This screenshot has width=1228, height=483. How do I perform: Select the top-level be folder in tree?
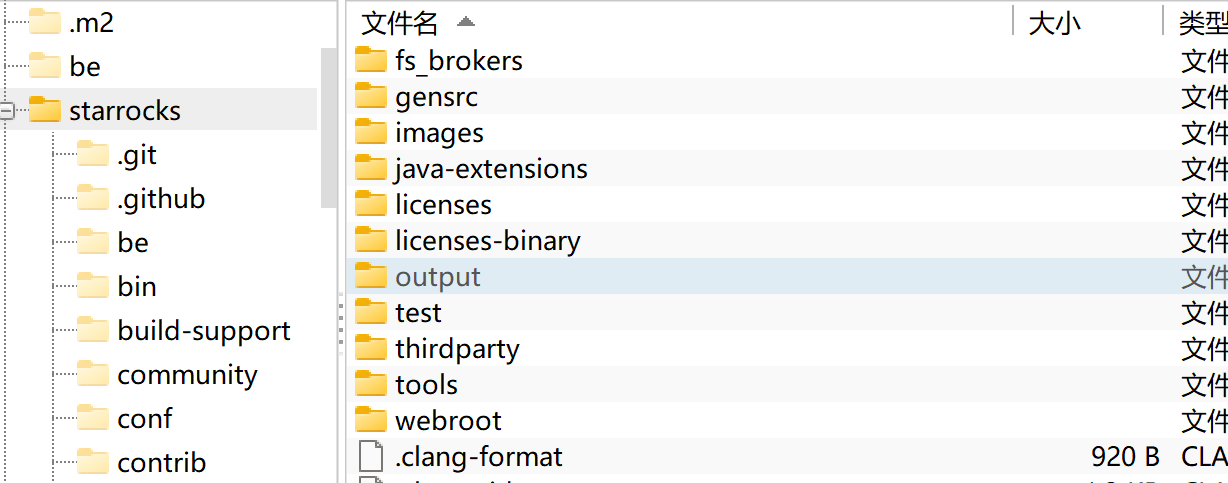(85, 67)
